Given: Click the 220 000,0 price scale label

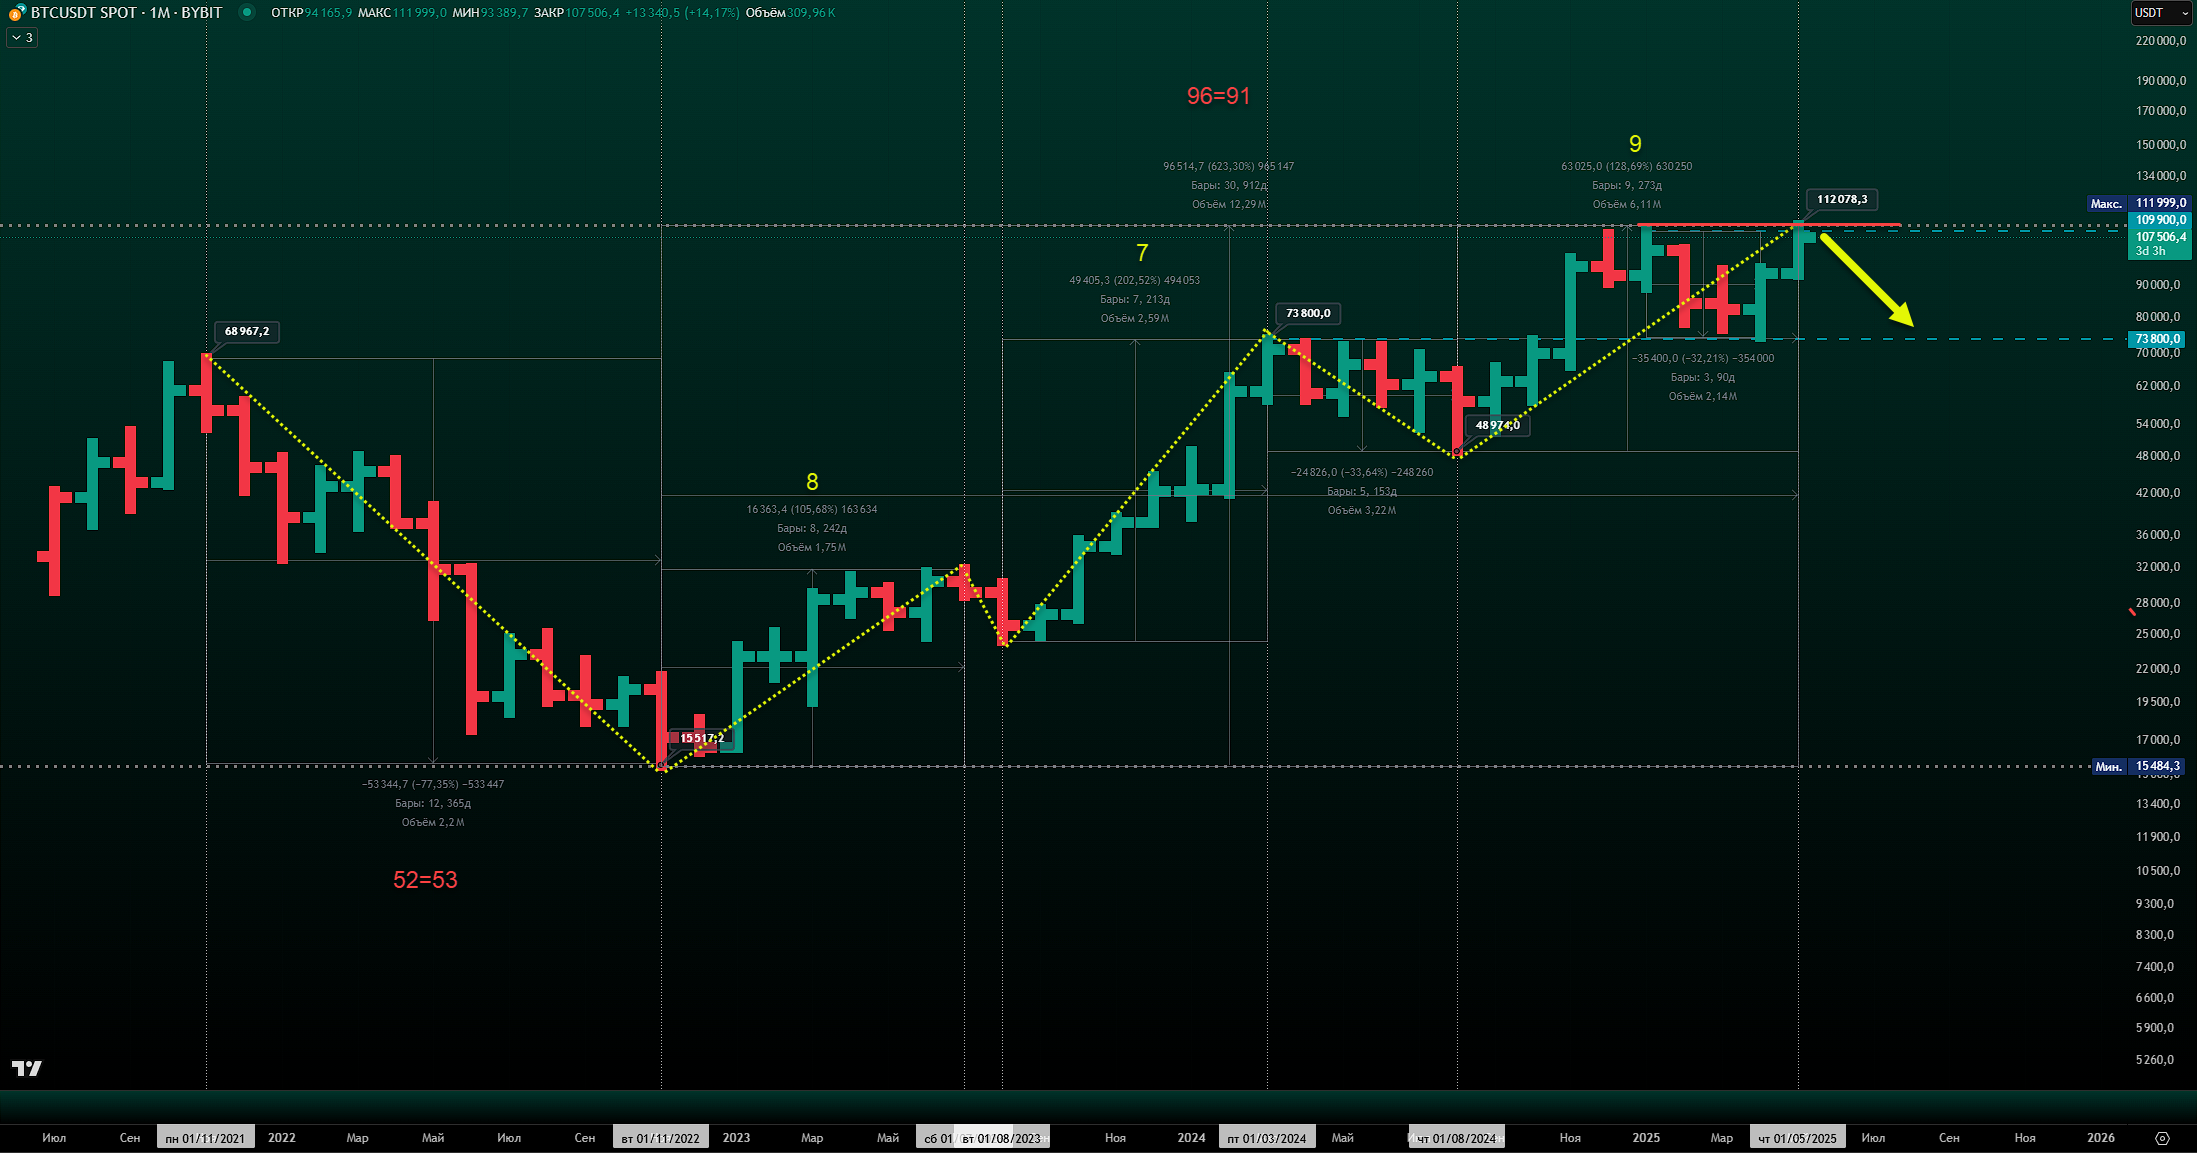Looking at the screenshot, I should coord(2161,41).
